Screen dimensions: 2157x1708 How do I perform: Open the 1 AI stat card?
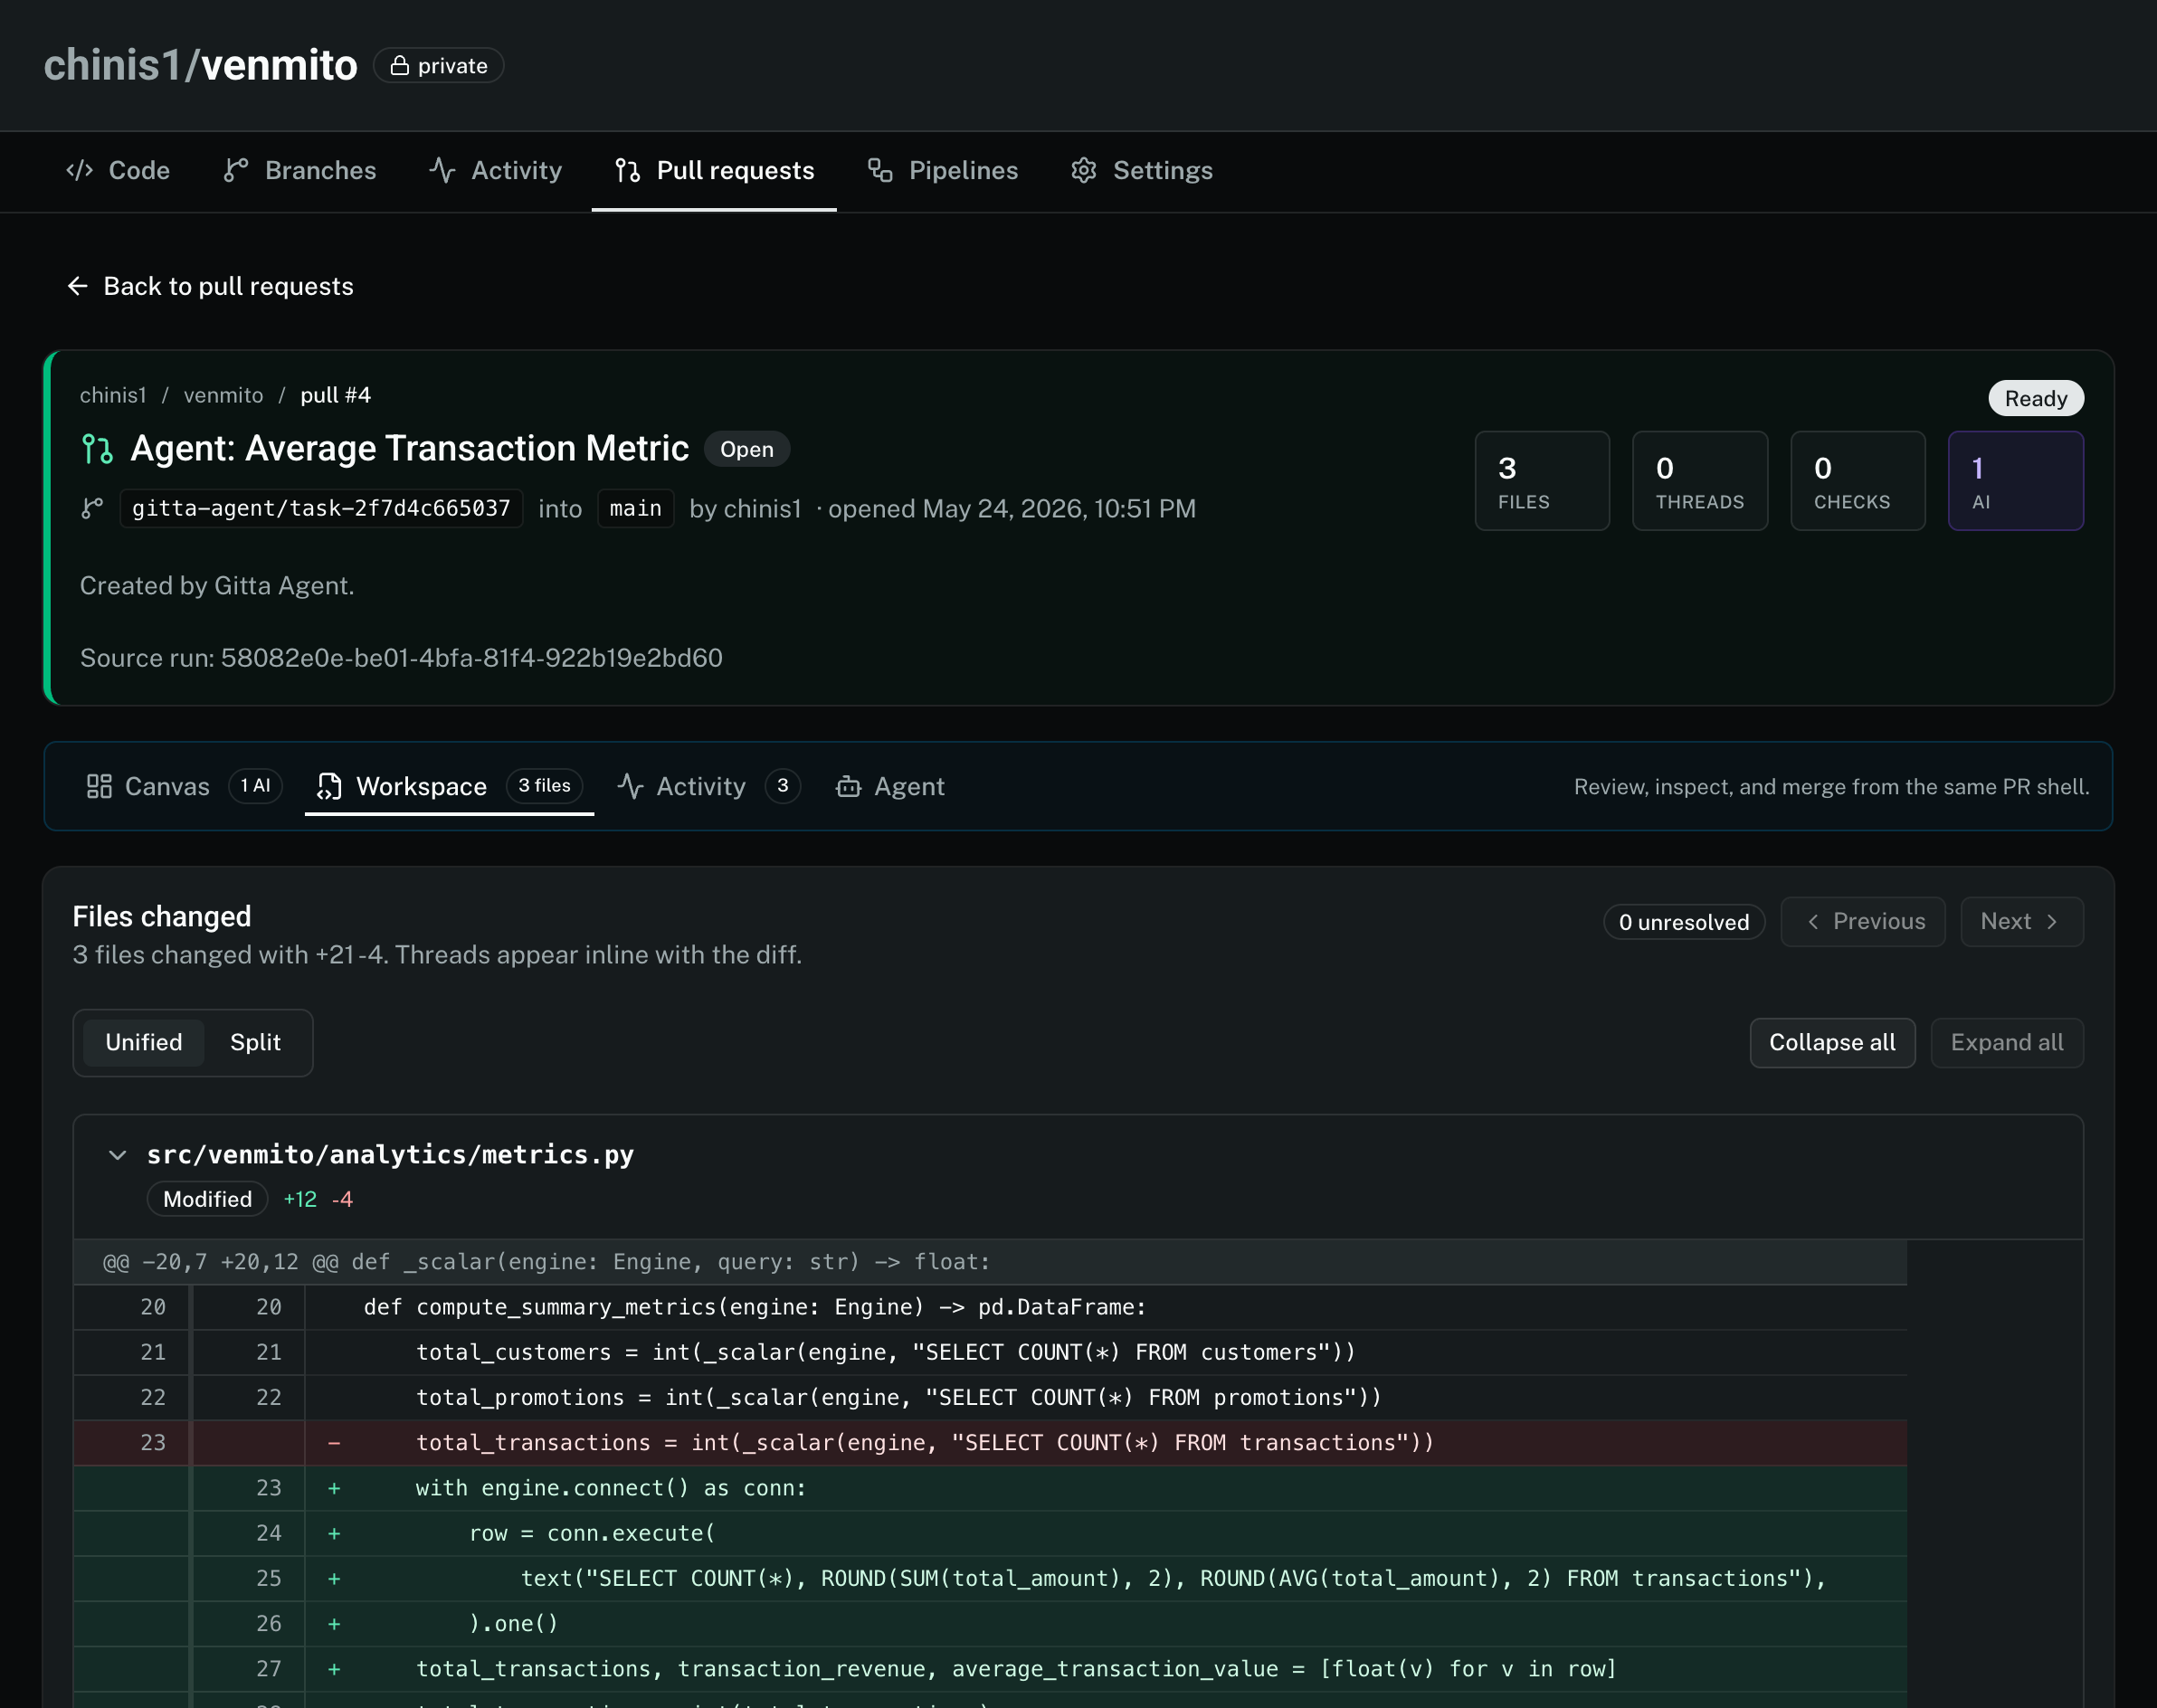point(2015,481)
